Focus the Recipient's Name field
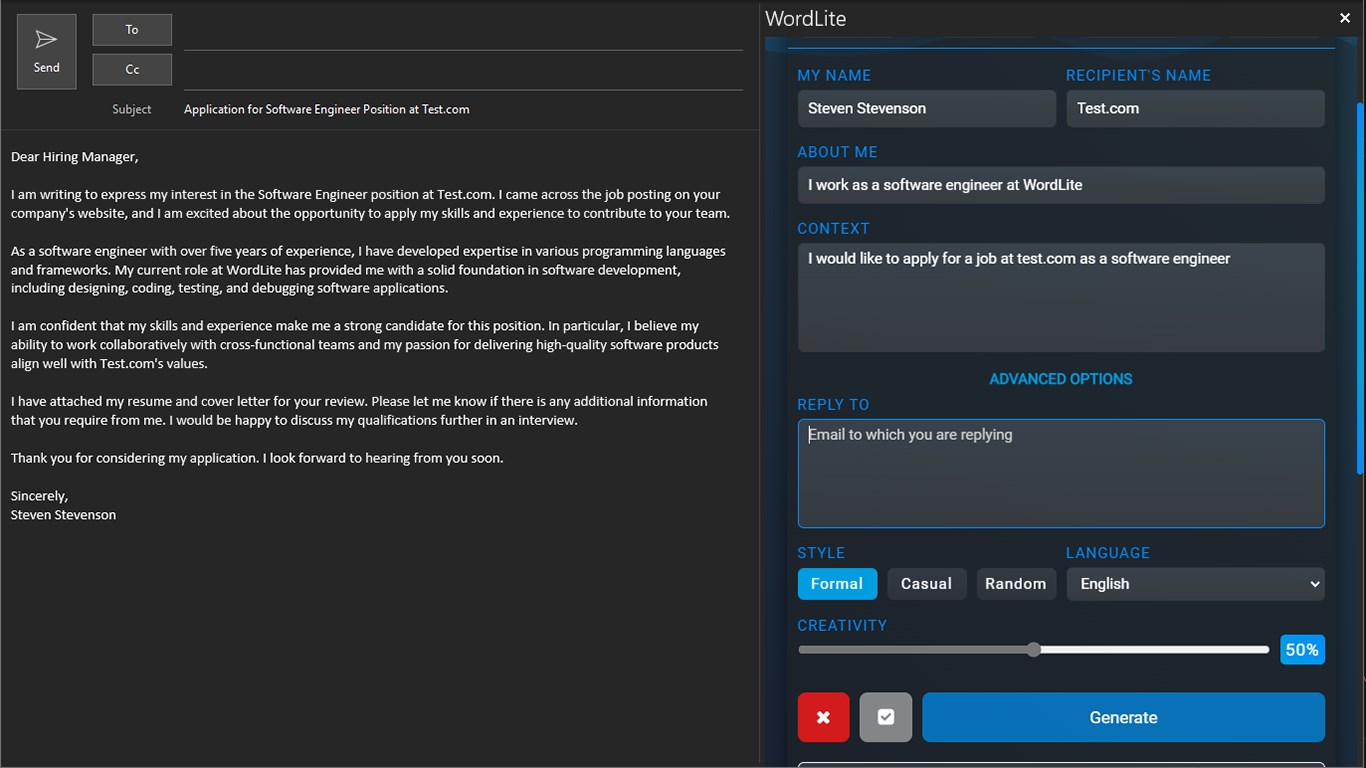The image size is (1366, 768). (x=1195, y=109)
